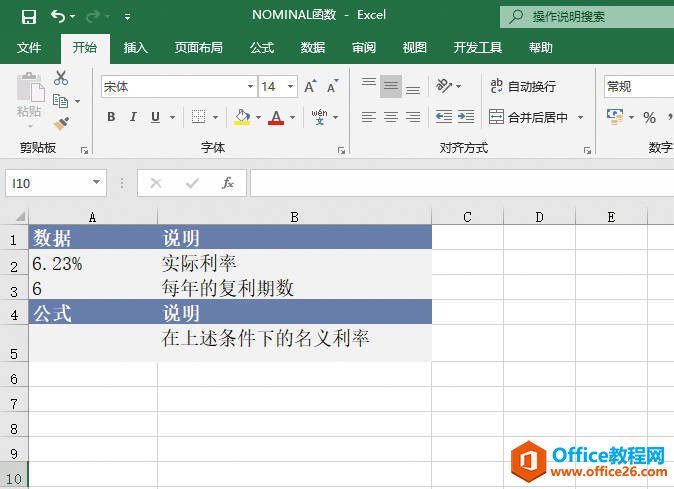Click the Copy icon
Image resolution: width=674 pixels, height=489 pixels.
60,101
